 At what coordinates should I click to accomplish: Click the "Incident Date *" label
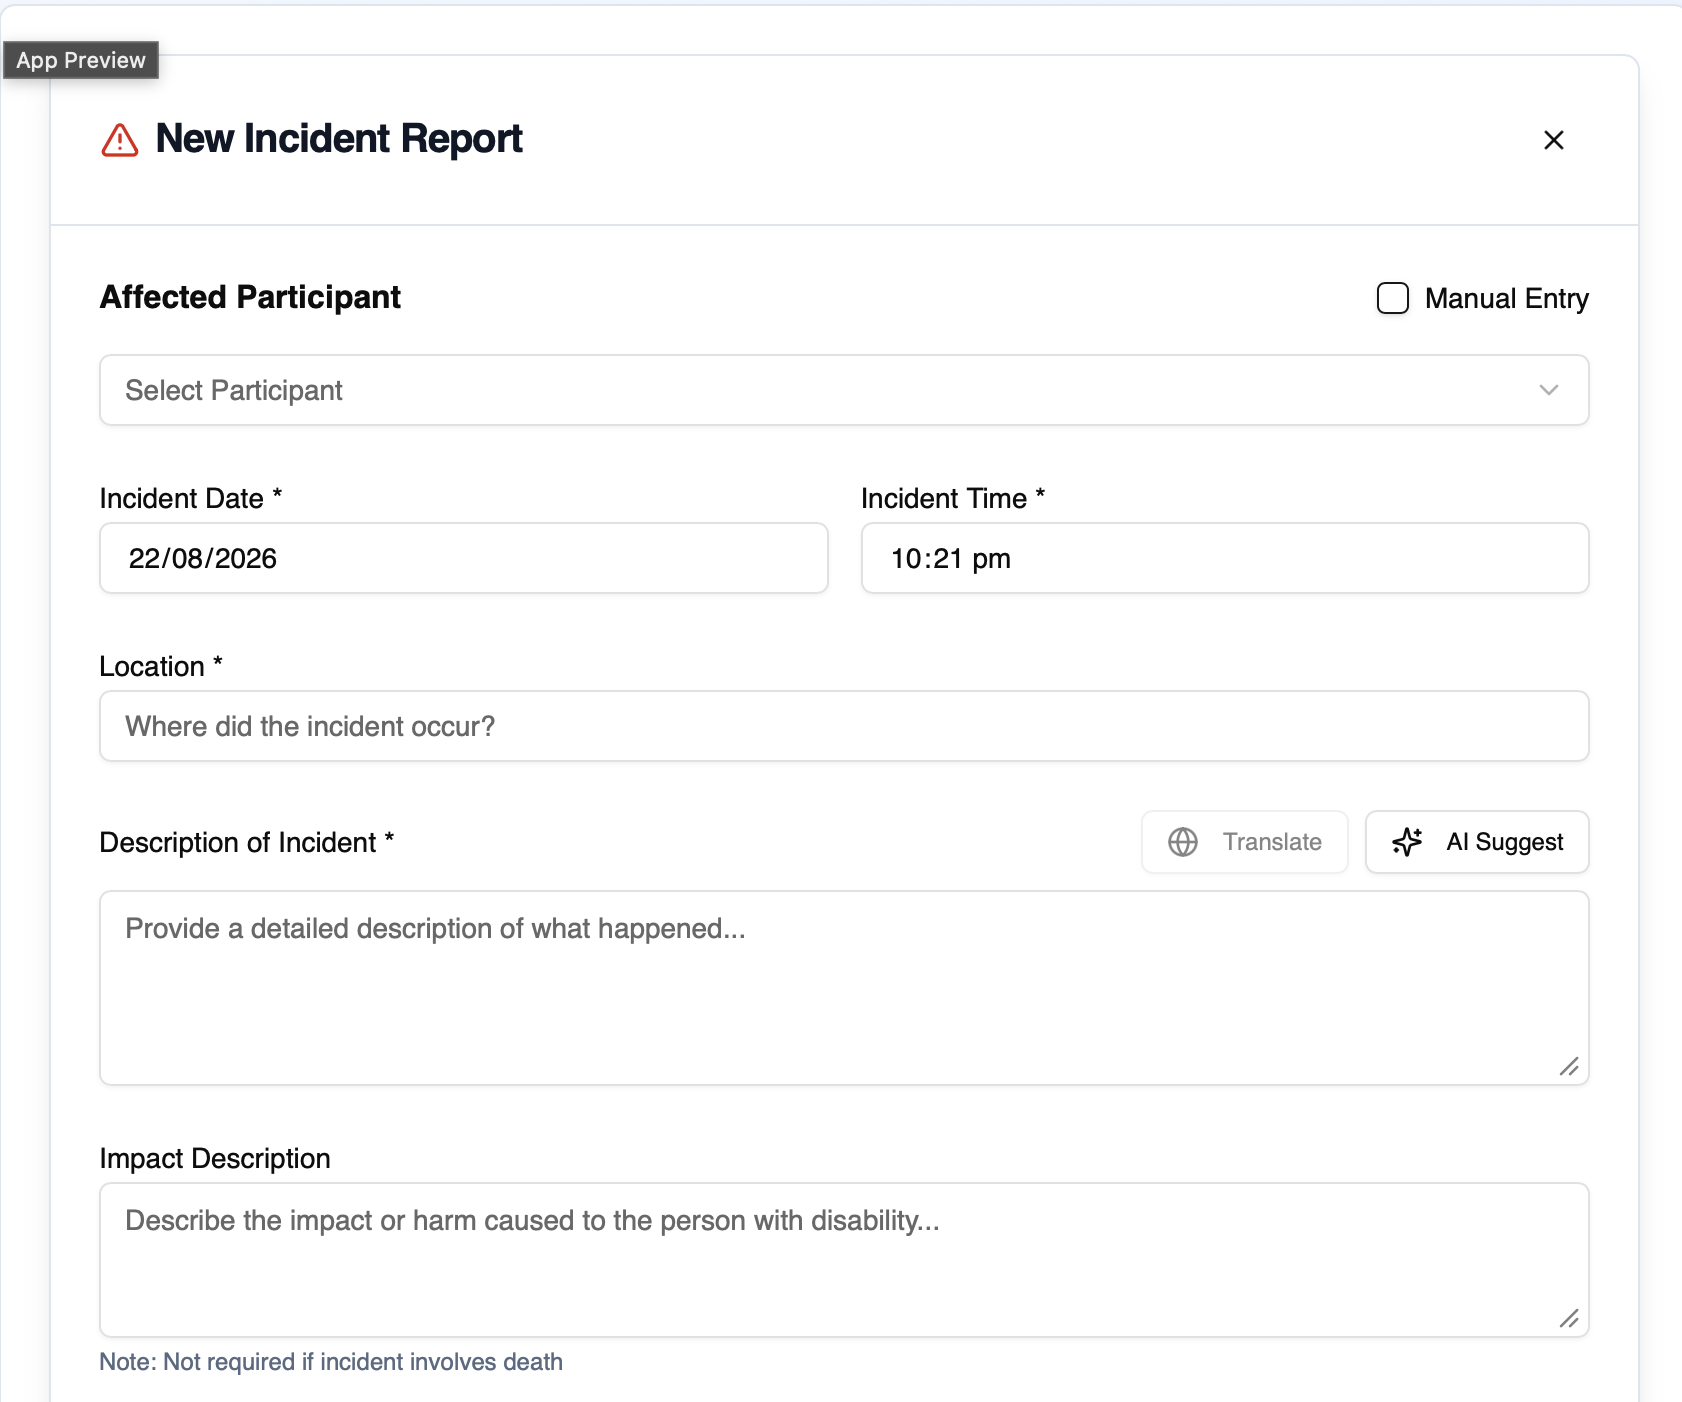click(191, 498)
